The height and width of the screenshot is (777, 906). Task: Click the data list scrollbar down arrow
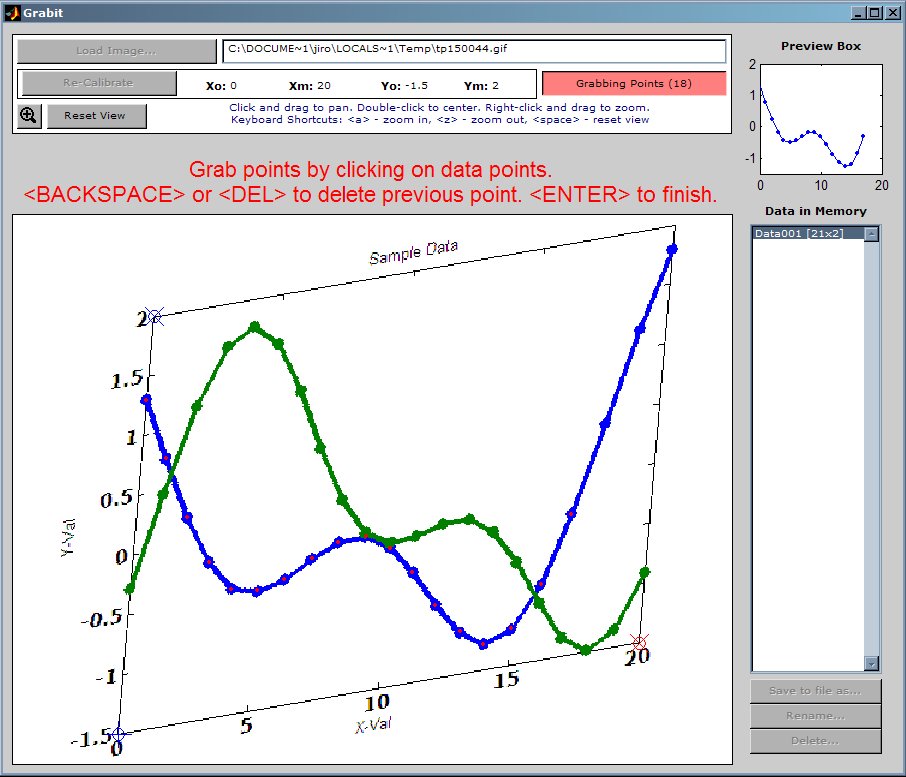(x=871, y=663)
